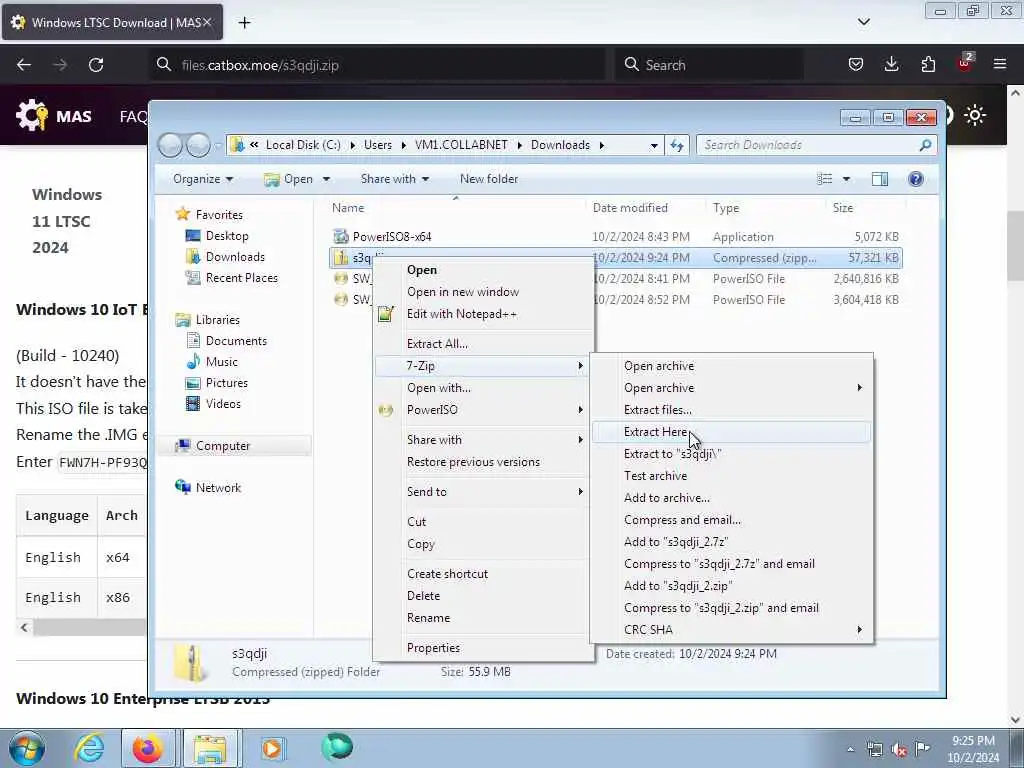Viewport: 1024px width, 768px height.
Task: Sort by Date modified column
Action: (630, 208)
